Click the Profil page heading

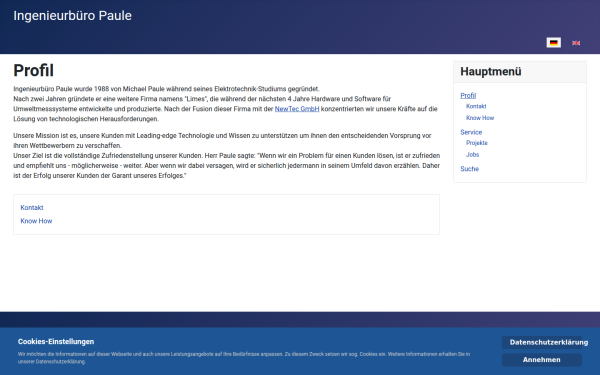[34, 70]
